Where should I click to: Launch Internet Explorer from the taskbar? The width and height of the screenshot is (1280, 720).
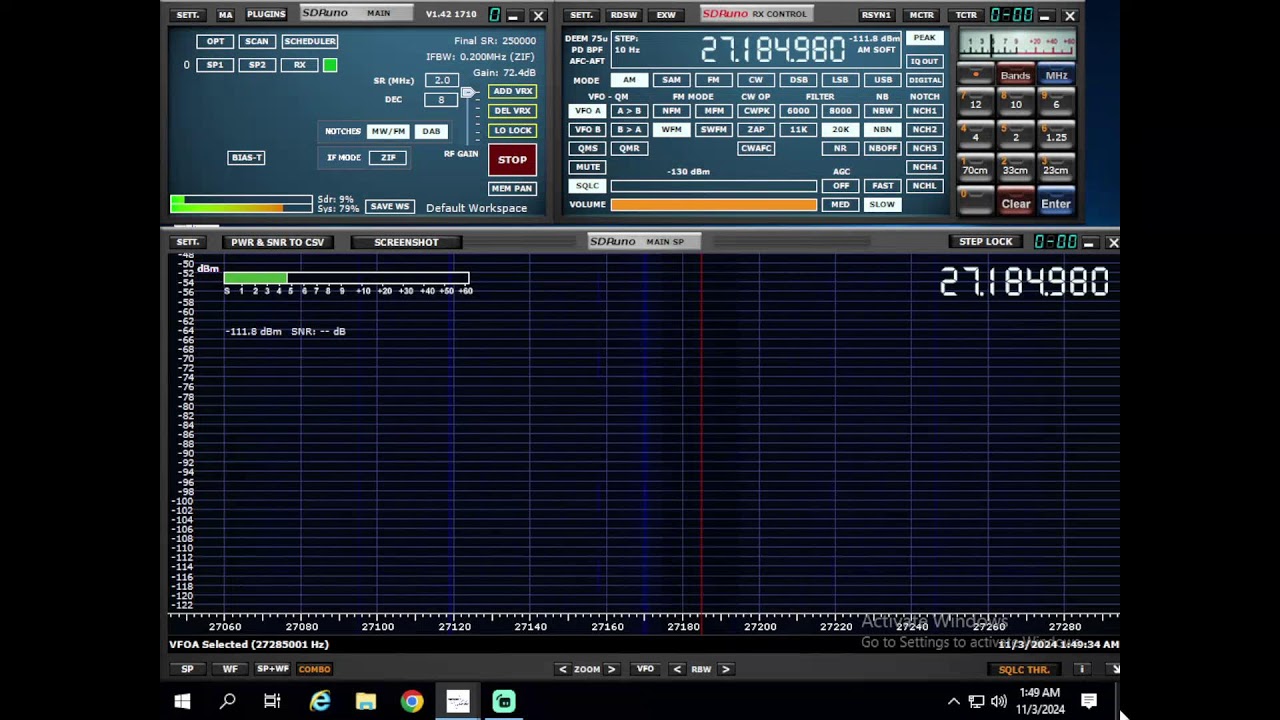[x=320, y=702]
